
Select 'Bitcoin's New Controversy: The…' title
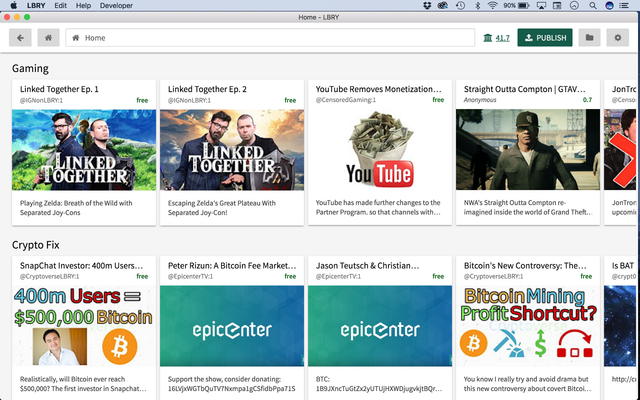[525, 266]
